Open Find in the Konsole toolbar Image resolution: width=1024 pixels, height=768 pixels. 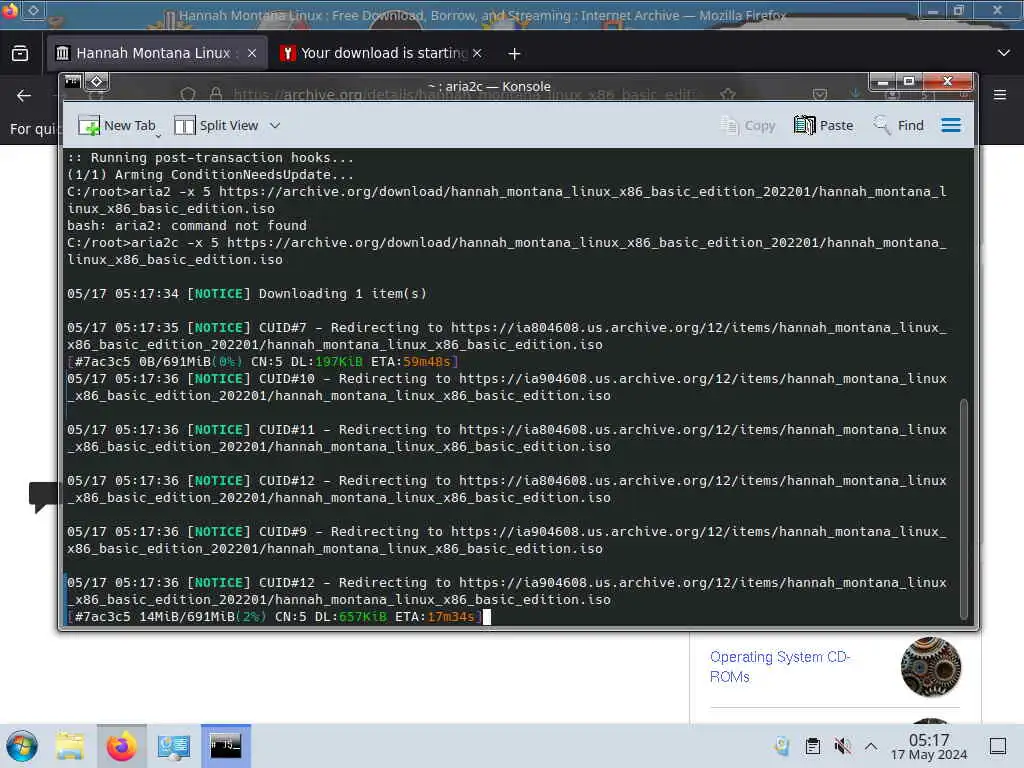(x=899, y=125)
